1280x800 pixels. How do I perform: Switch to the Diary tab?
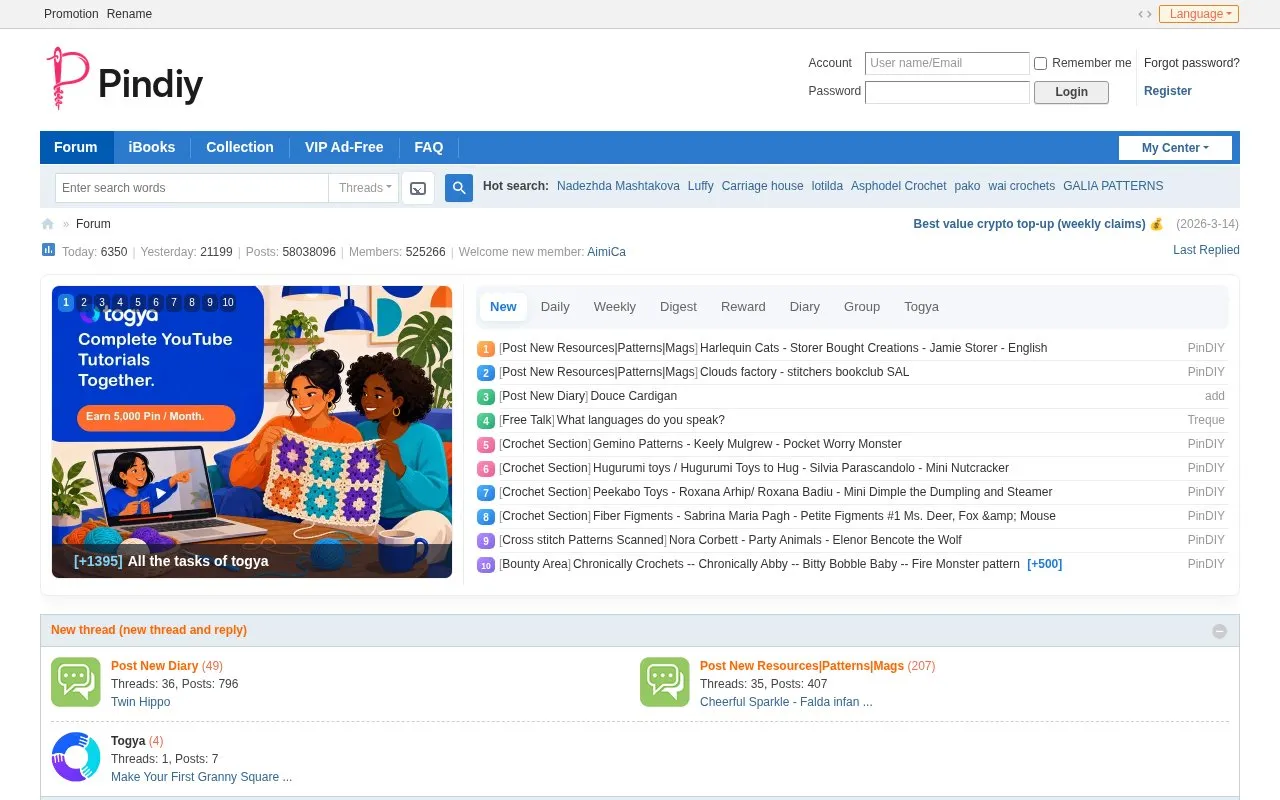[x=805, y=307]
